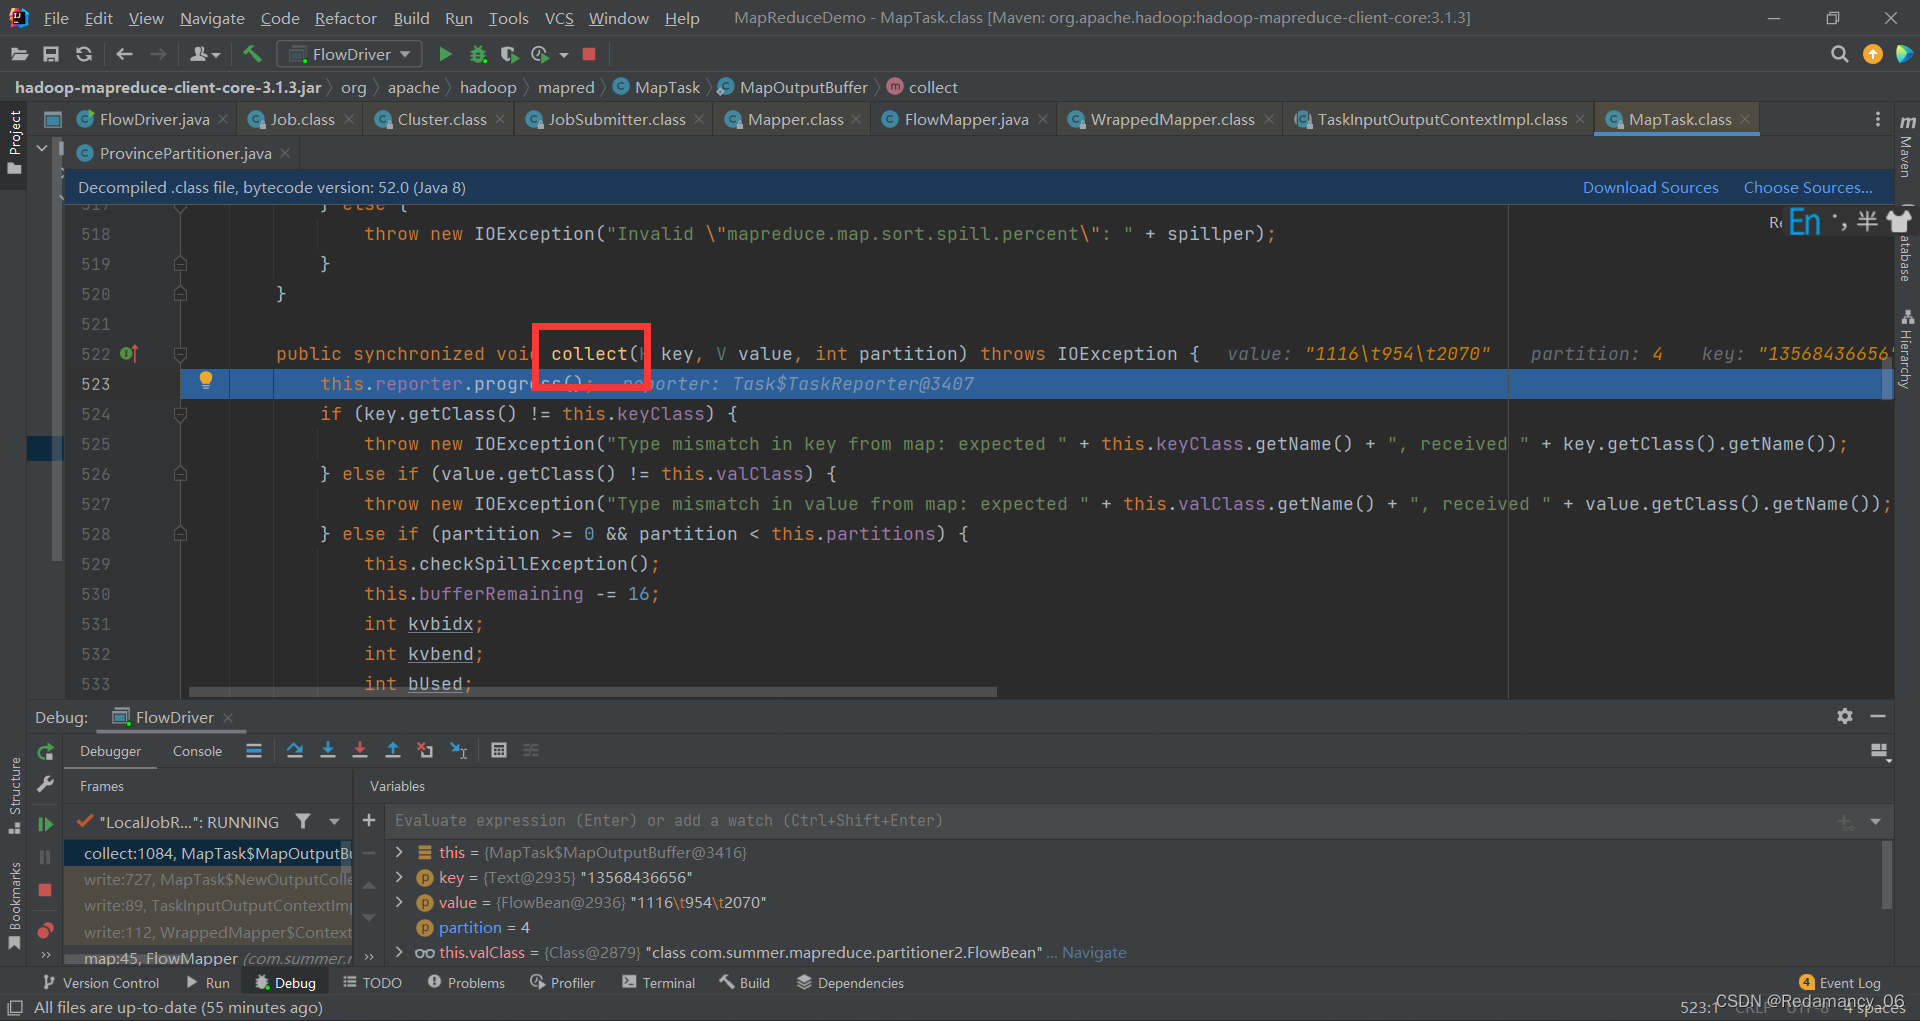This screenshot has height=1021, width=1920.
Task: Open the evaluate expression history dropdown
Action: click(x=1876, y=821)
